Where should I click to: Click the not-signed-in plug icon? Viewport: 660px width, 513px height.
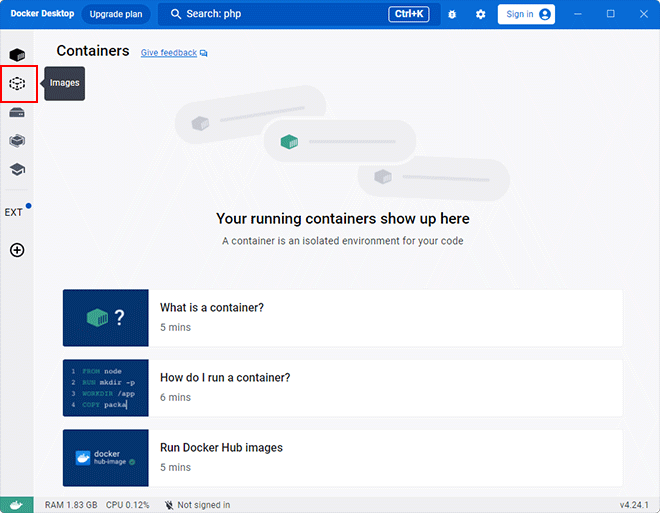(x=169, y=505)
